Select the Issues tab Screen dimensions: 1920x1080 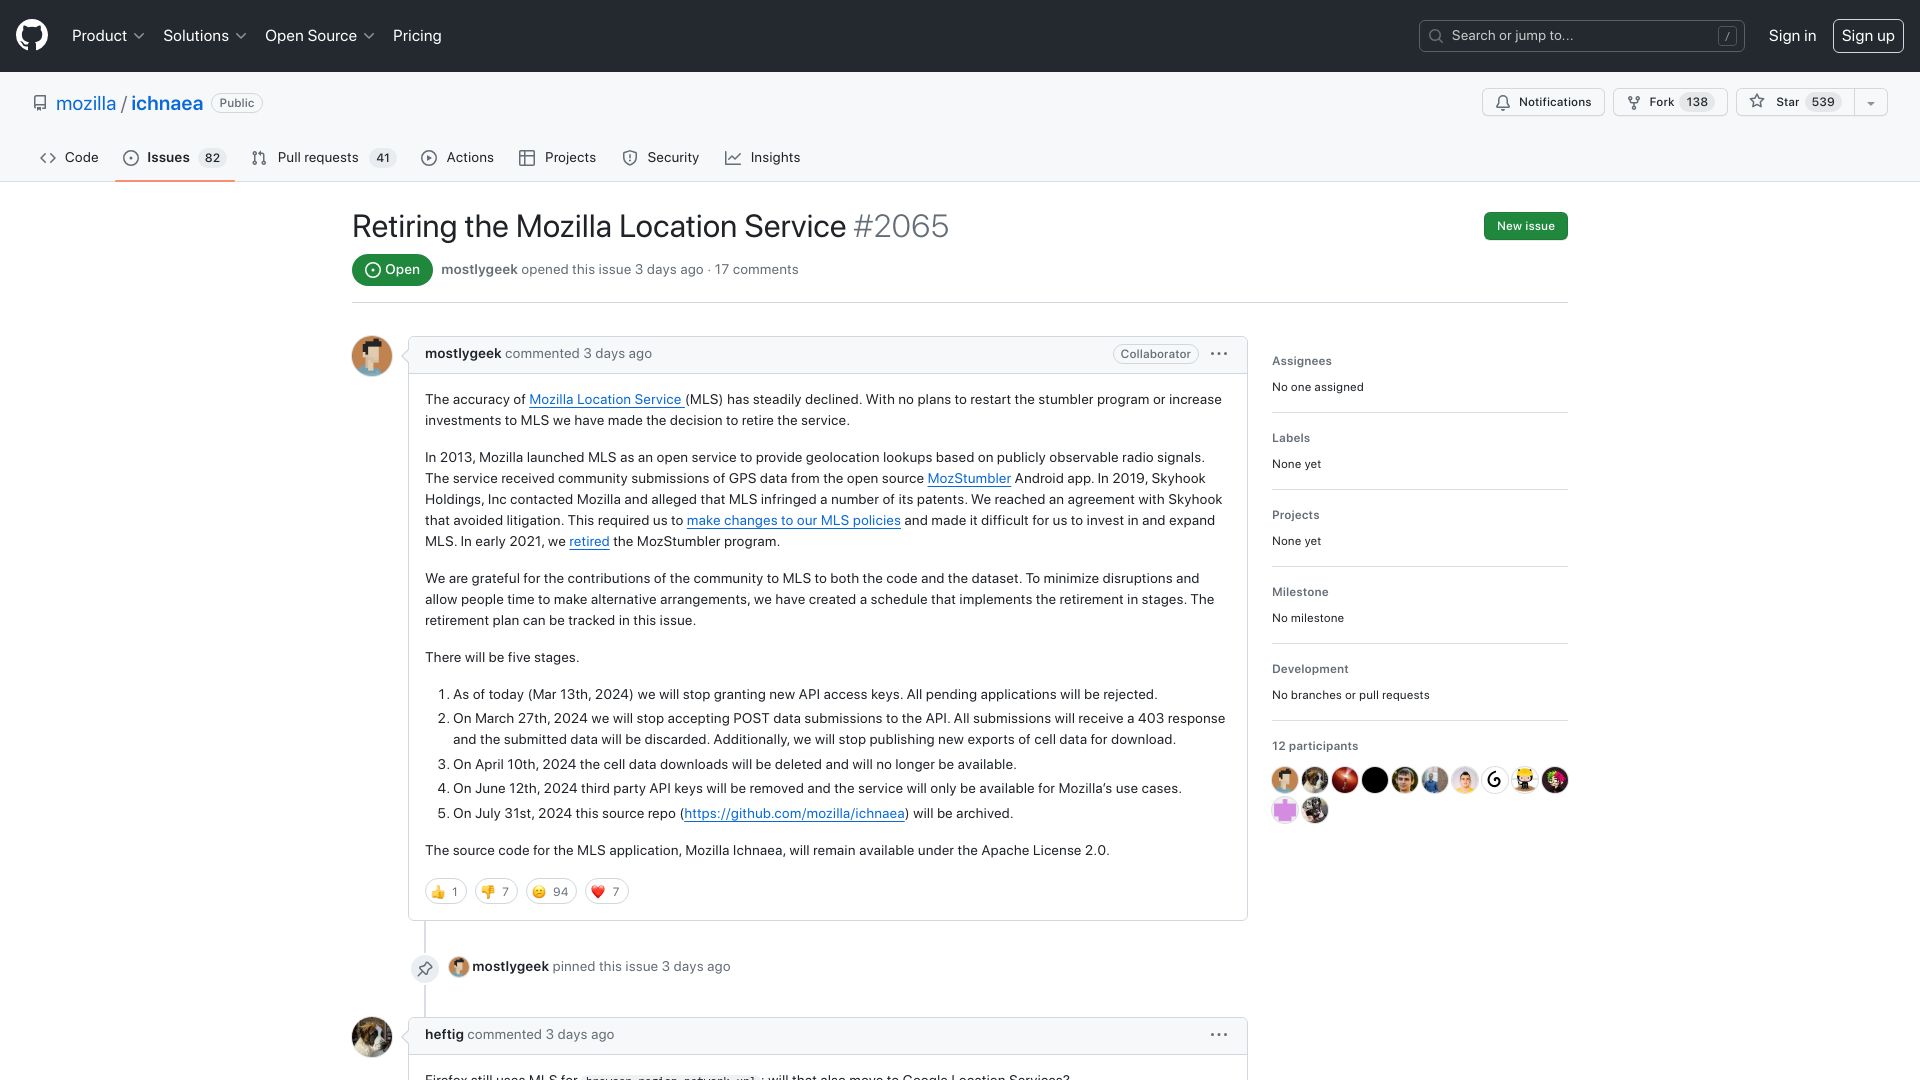coord(174,158)
